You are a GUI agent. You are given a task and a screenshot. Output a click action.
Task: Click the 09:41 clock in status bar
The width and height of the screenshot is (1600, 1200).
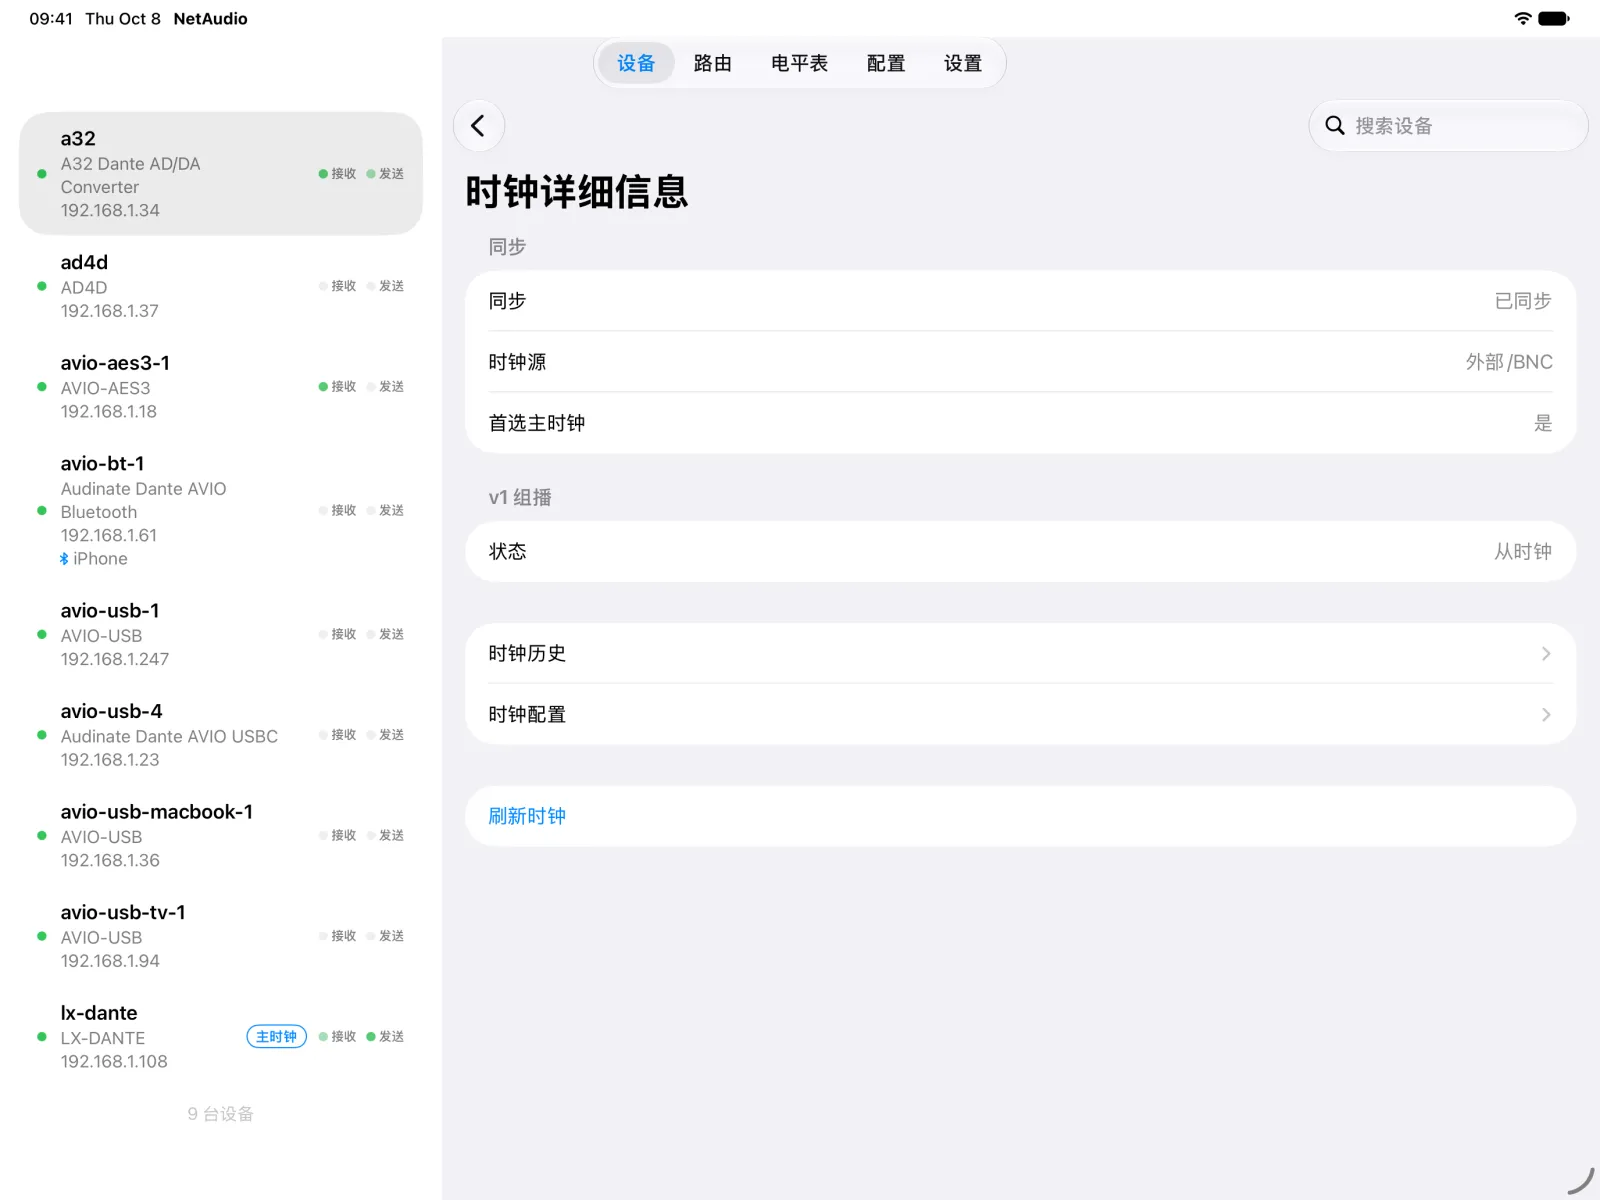[51, 18]
